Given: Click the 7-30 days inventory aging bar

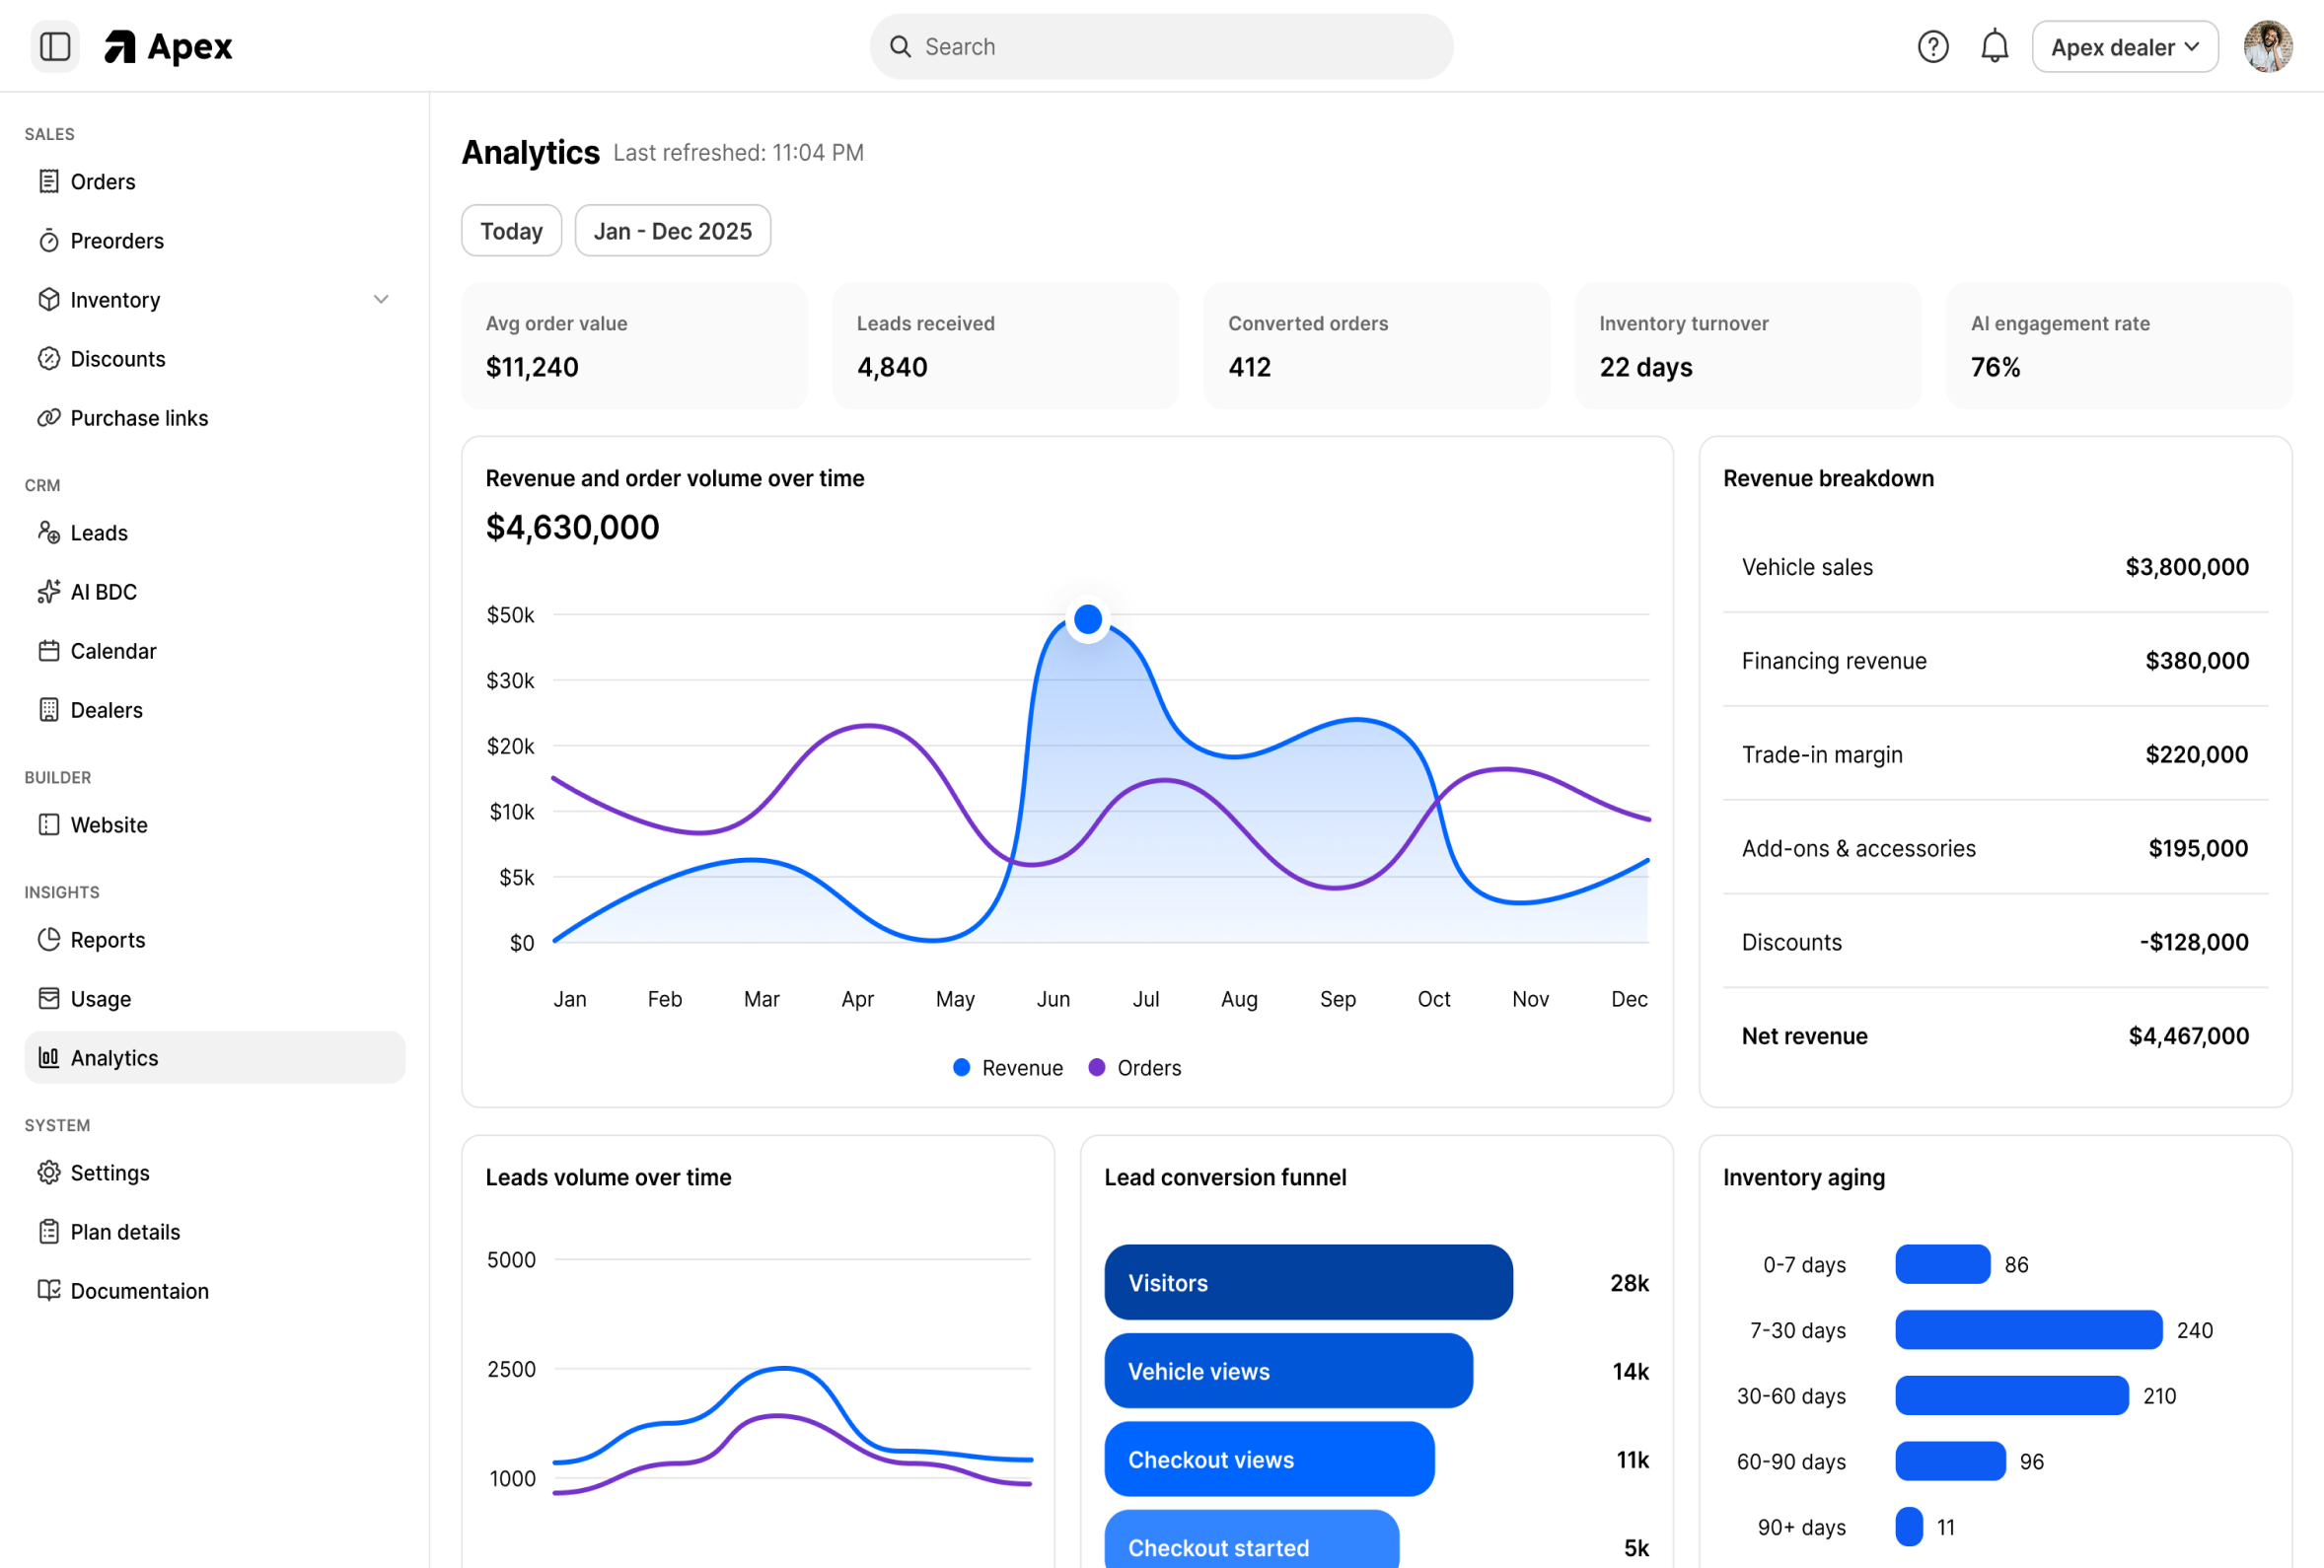Looking at the screenshot, I should tap(2029, 1330).
